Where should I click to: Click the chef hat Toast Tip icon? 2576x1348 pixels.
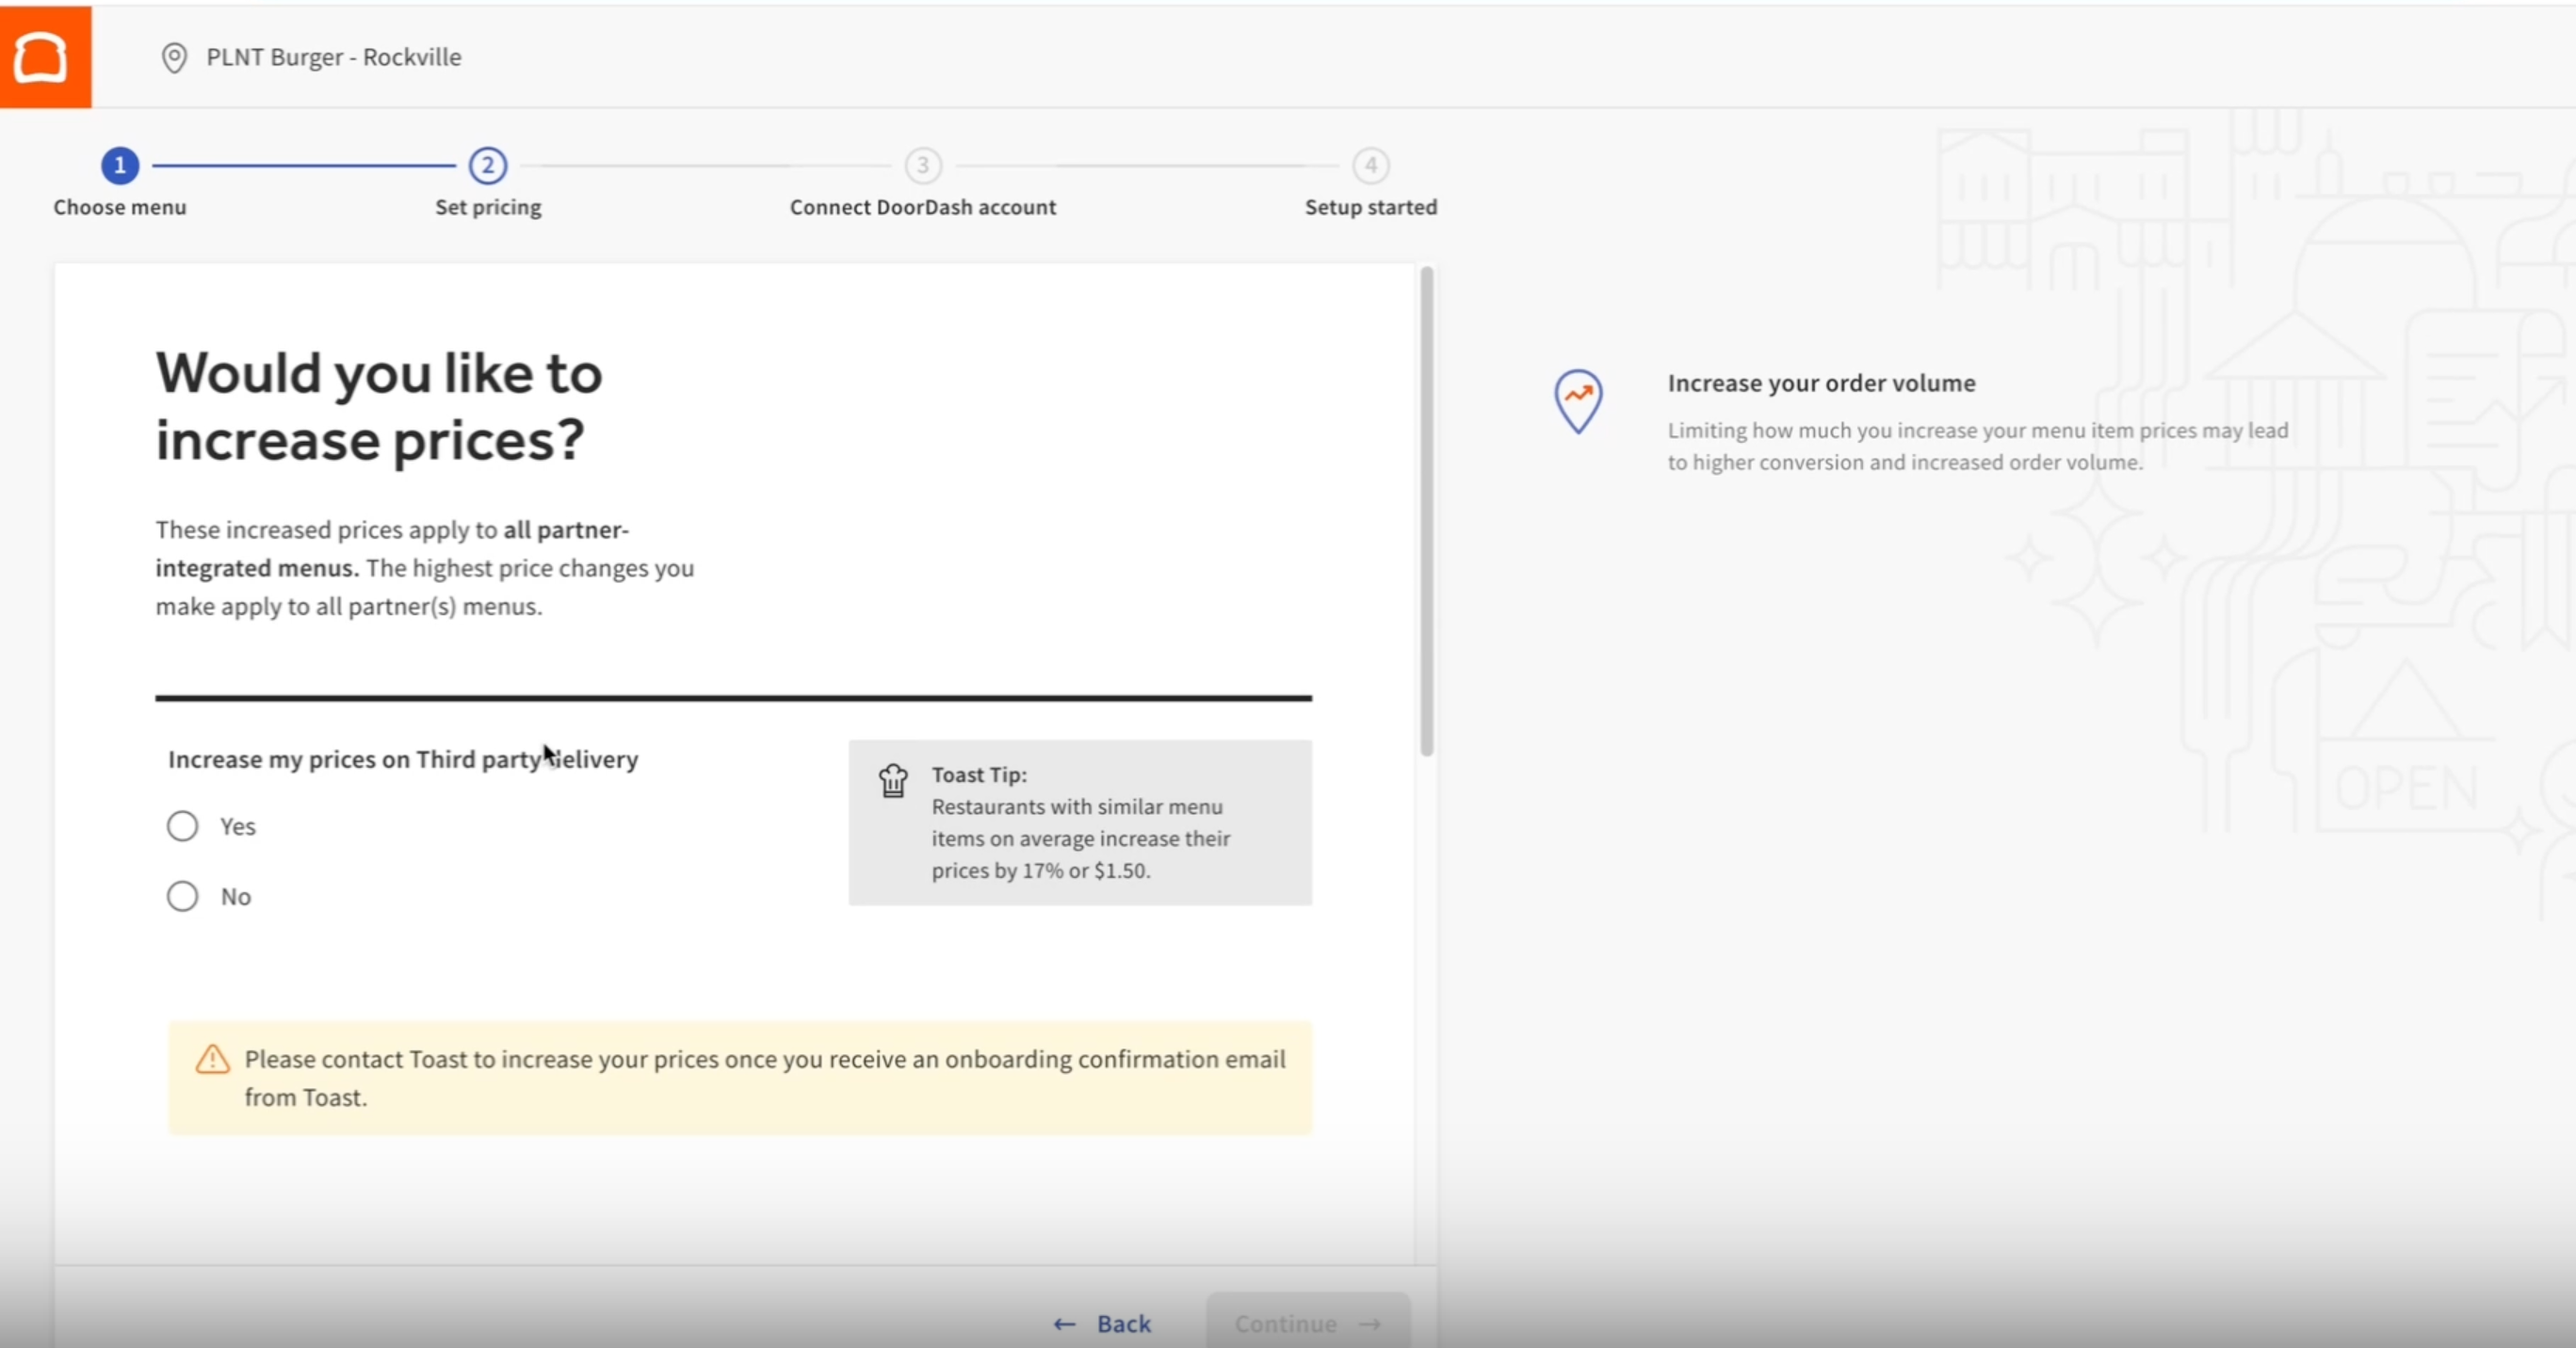pyautogui.click(x=893, y=781)
